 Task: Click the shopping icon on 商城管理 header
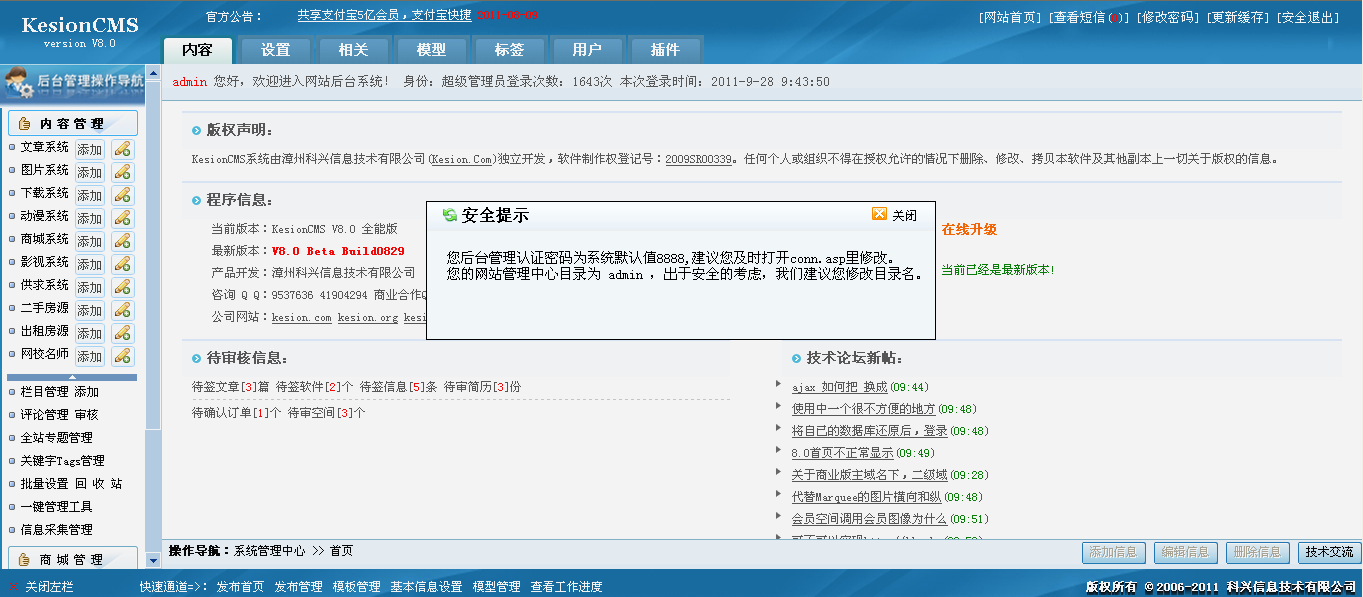coord(24,558)
